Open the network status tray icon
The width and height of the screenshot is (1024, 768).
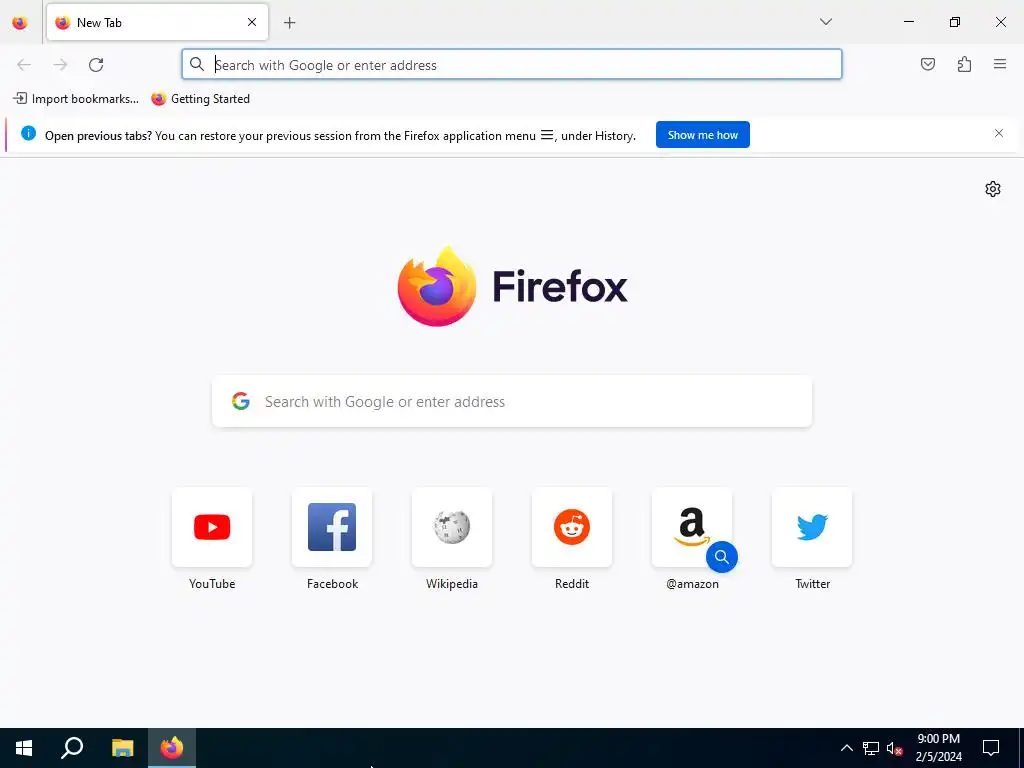pyautogui.click(x=871, y=748)
